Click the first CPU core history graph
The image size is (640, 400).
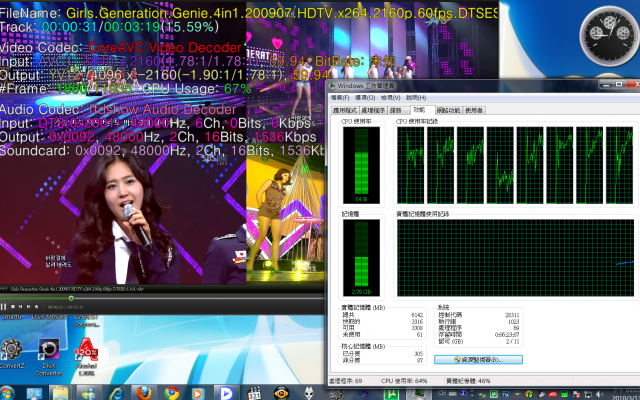[411, 165]
